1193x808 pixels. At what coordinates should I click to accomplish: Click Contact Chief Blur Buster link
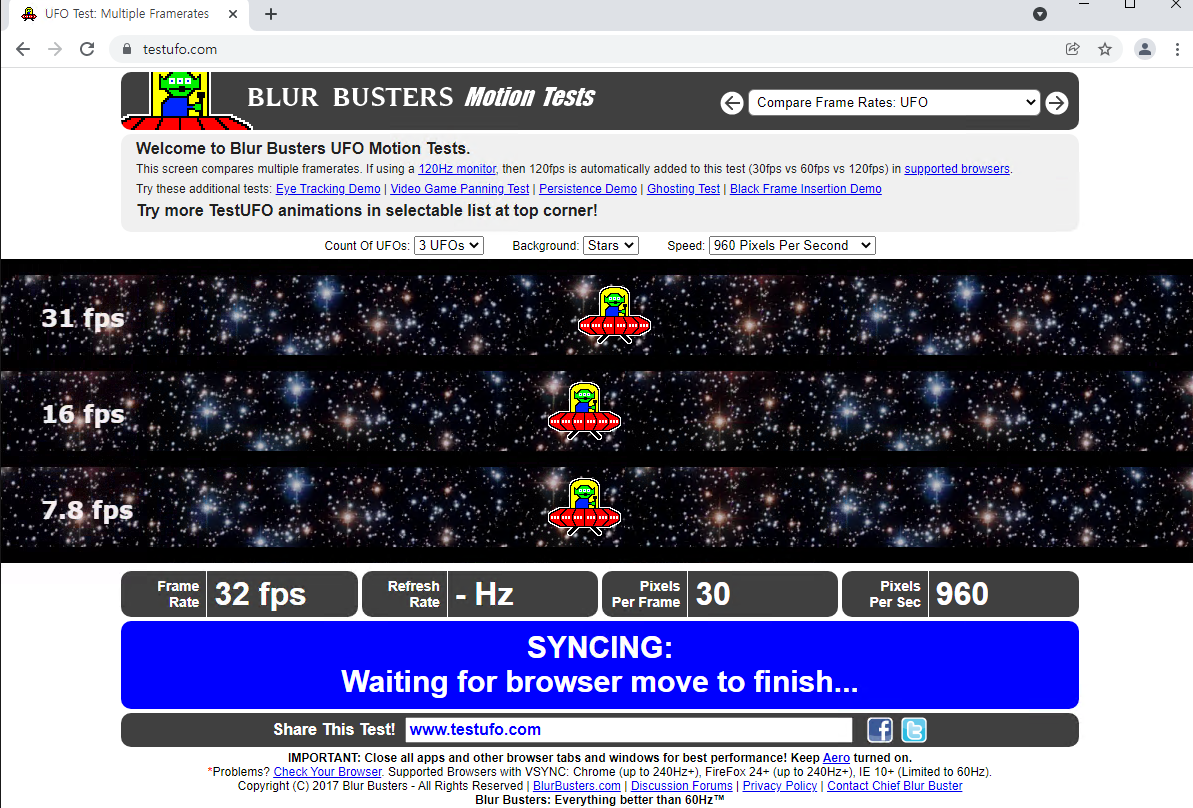click(x=895, y=786)
